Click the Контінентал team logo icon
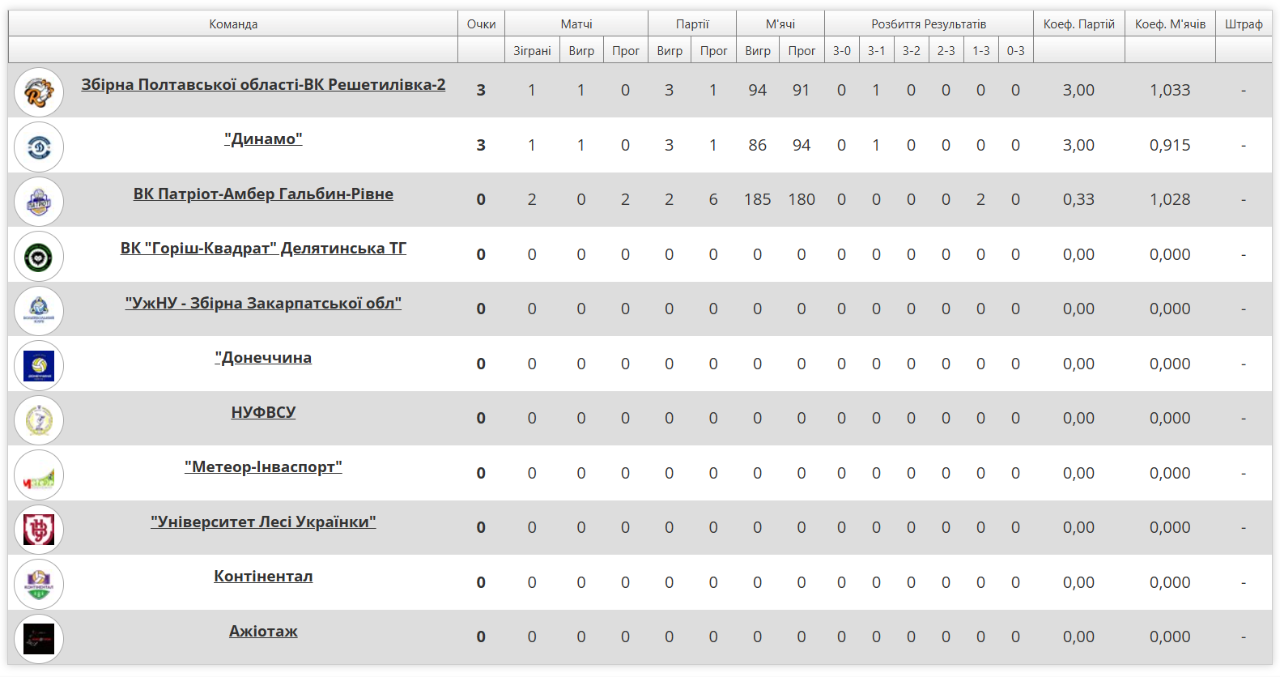The image size is (1280, 677). [39, 583]
